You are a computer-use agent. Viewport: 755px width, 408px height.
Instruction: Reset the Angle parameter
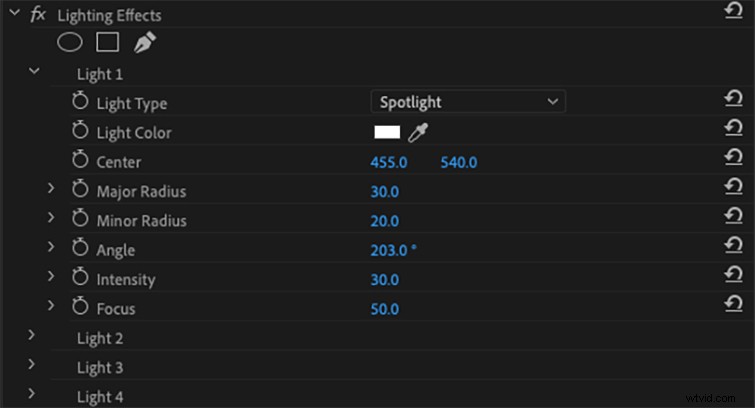coord(733,245)
